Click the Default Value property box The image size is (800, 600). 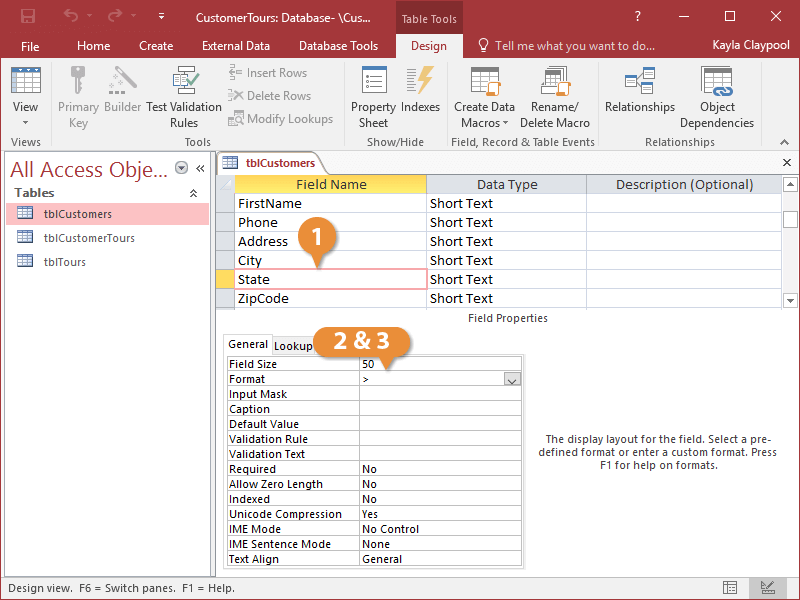click(x=440, y=424)
